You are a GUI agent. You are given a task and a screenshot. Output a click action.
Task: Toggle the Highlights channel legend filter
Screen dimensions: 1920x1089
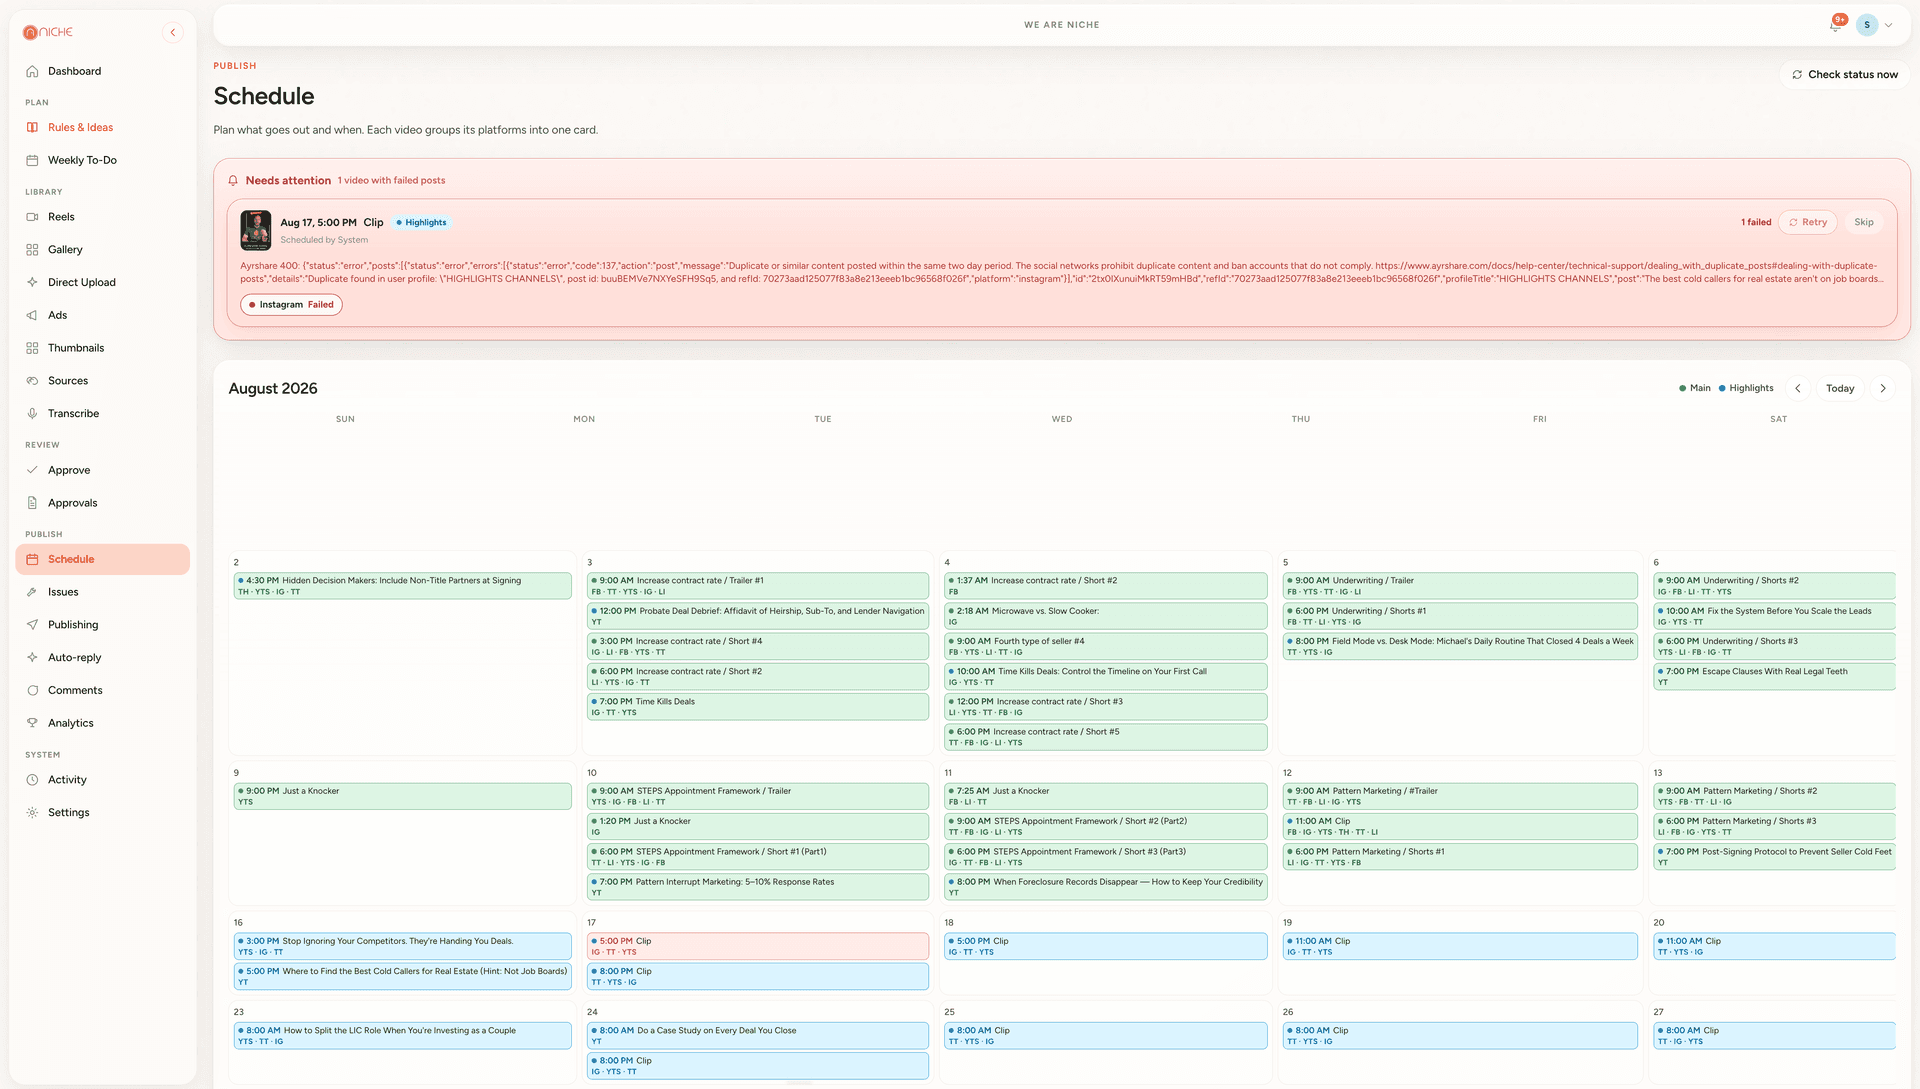tap(1746, 388)
